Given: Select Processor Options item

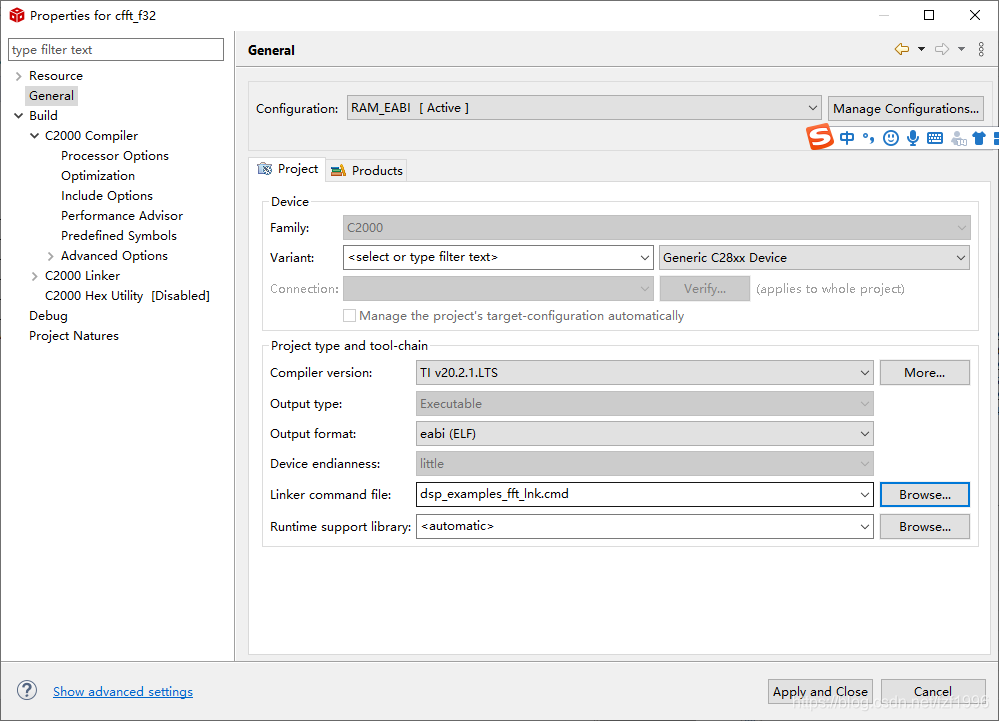Looking at the screenshot, I should click(115, 155).
